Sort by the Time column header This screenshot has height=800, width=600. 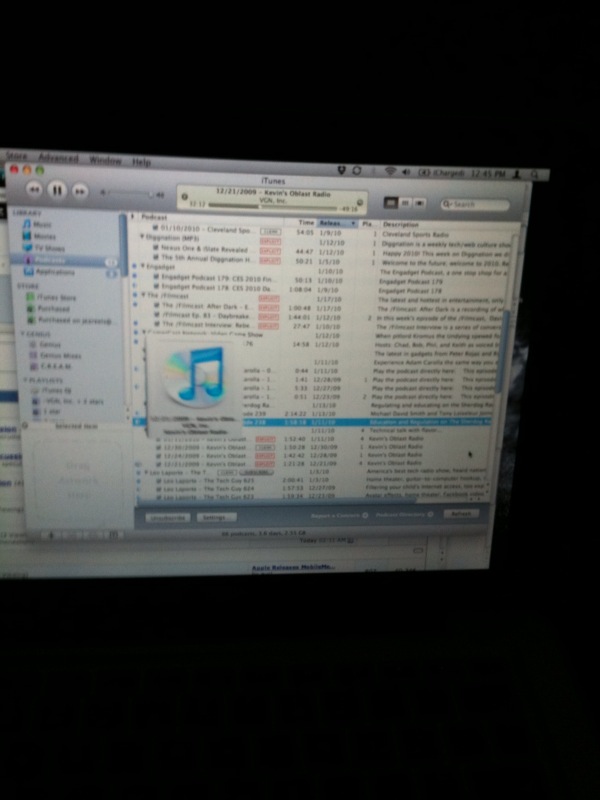306,222
